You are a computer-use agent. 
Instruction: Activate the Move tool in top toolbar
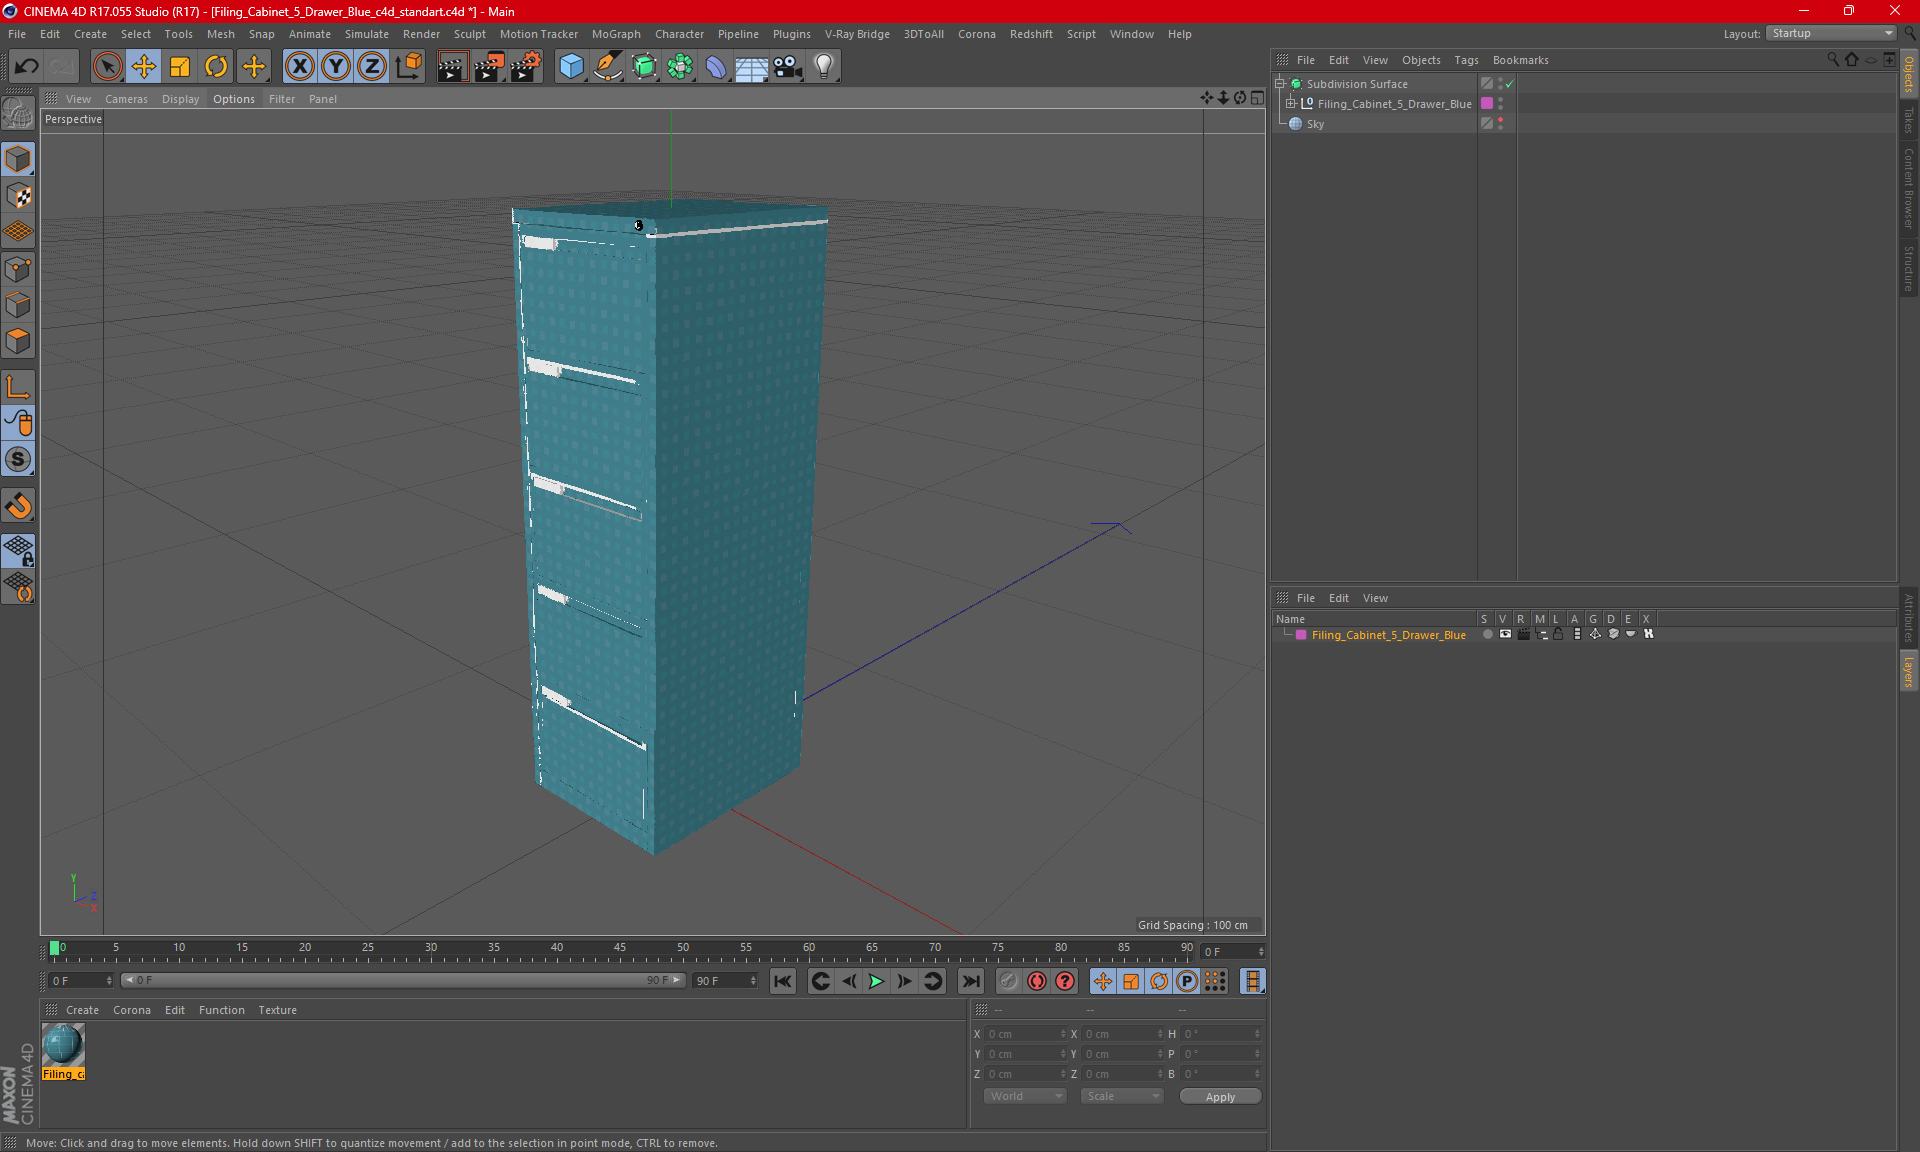point(144,66)
